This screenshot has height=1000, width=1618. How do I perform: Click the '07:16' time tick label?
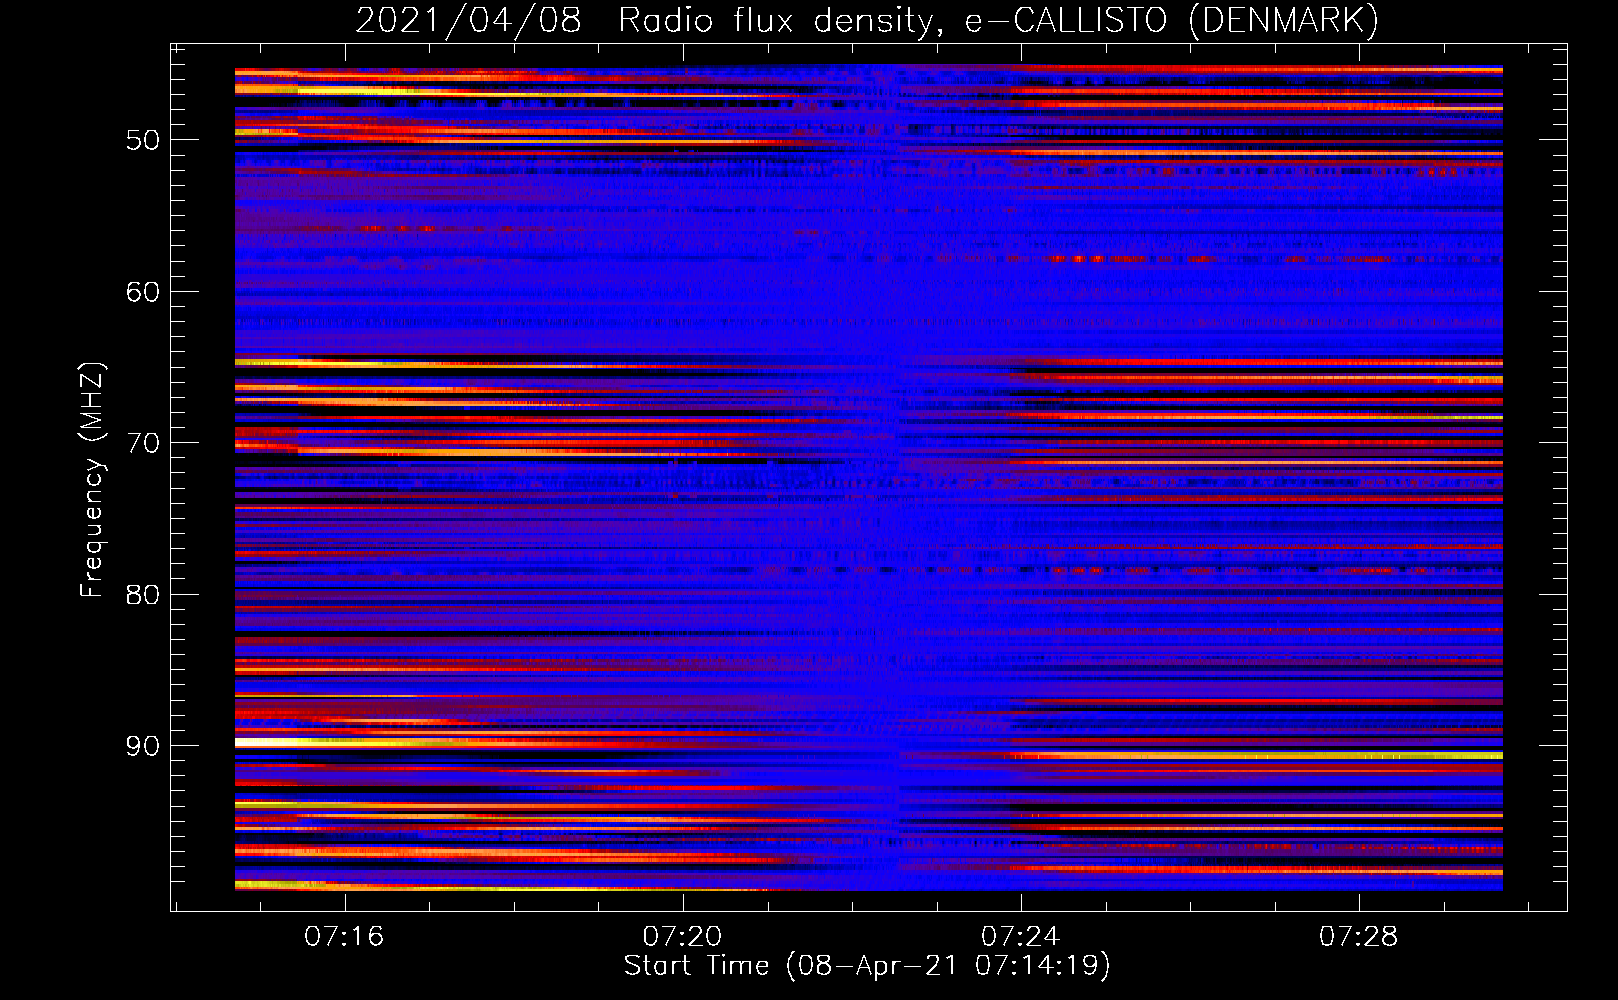(x=344, y=937)
